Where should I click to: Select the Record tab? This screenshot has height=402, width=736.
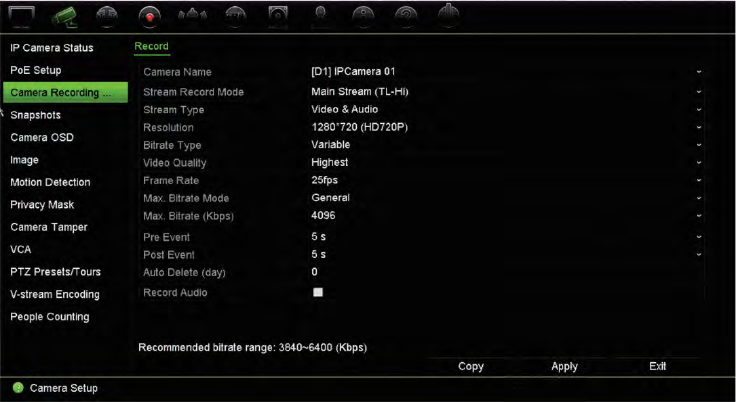tap(151, 46)
